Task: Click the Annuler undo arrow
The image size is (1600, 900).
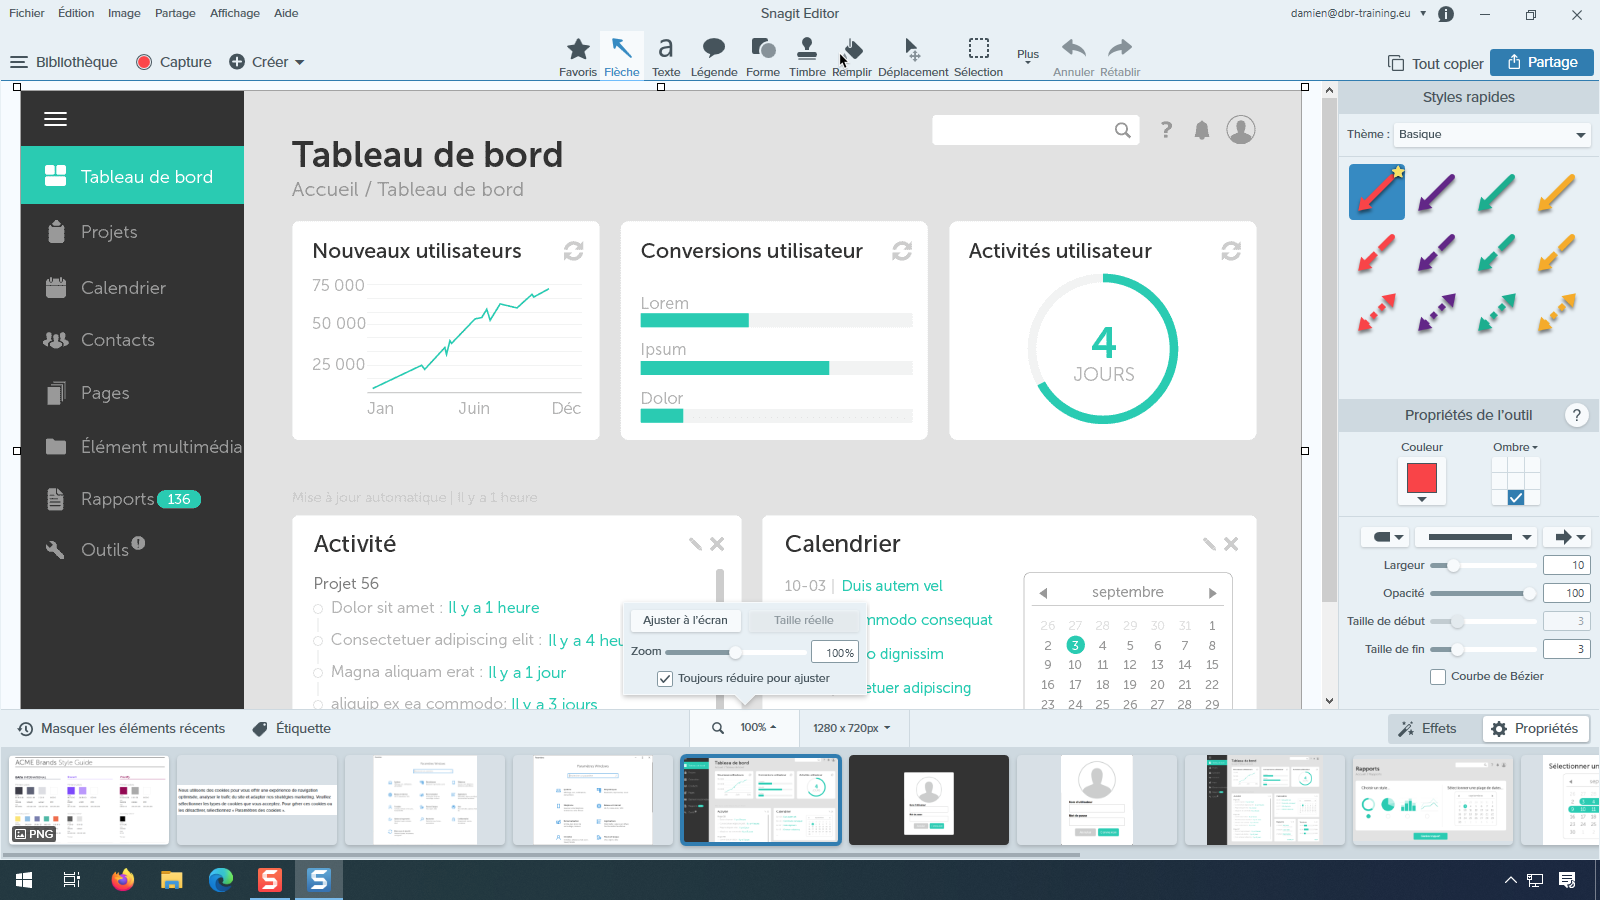Action: coord(1073,57)
